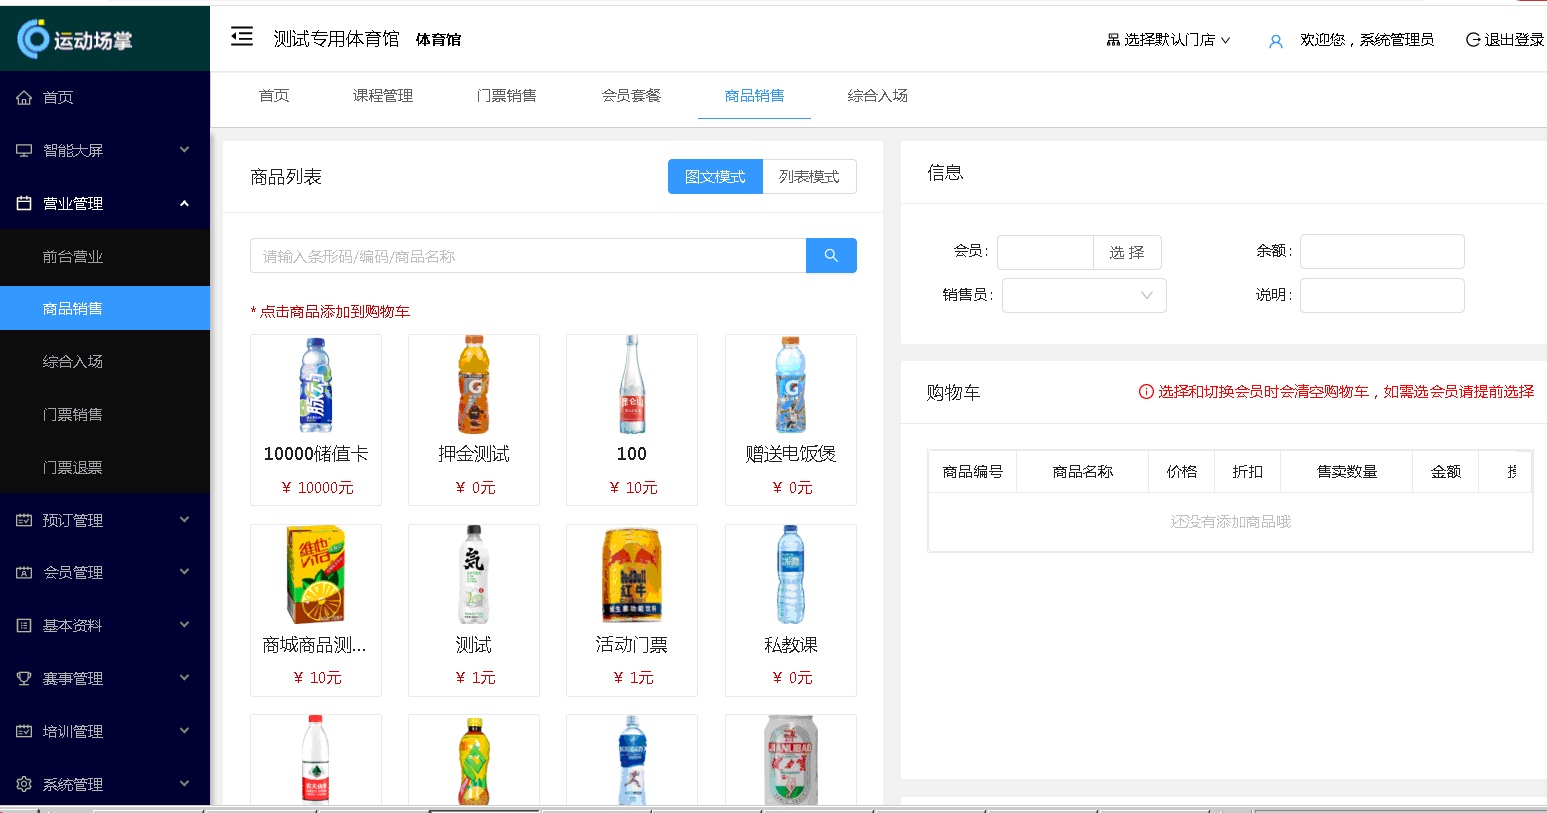The image size is (1547, 813).
Task: Select the 商品销售 tab
Action: (x=755, y=96)
